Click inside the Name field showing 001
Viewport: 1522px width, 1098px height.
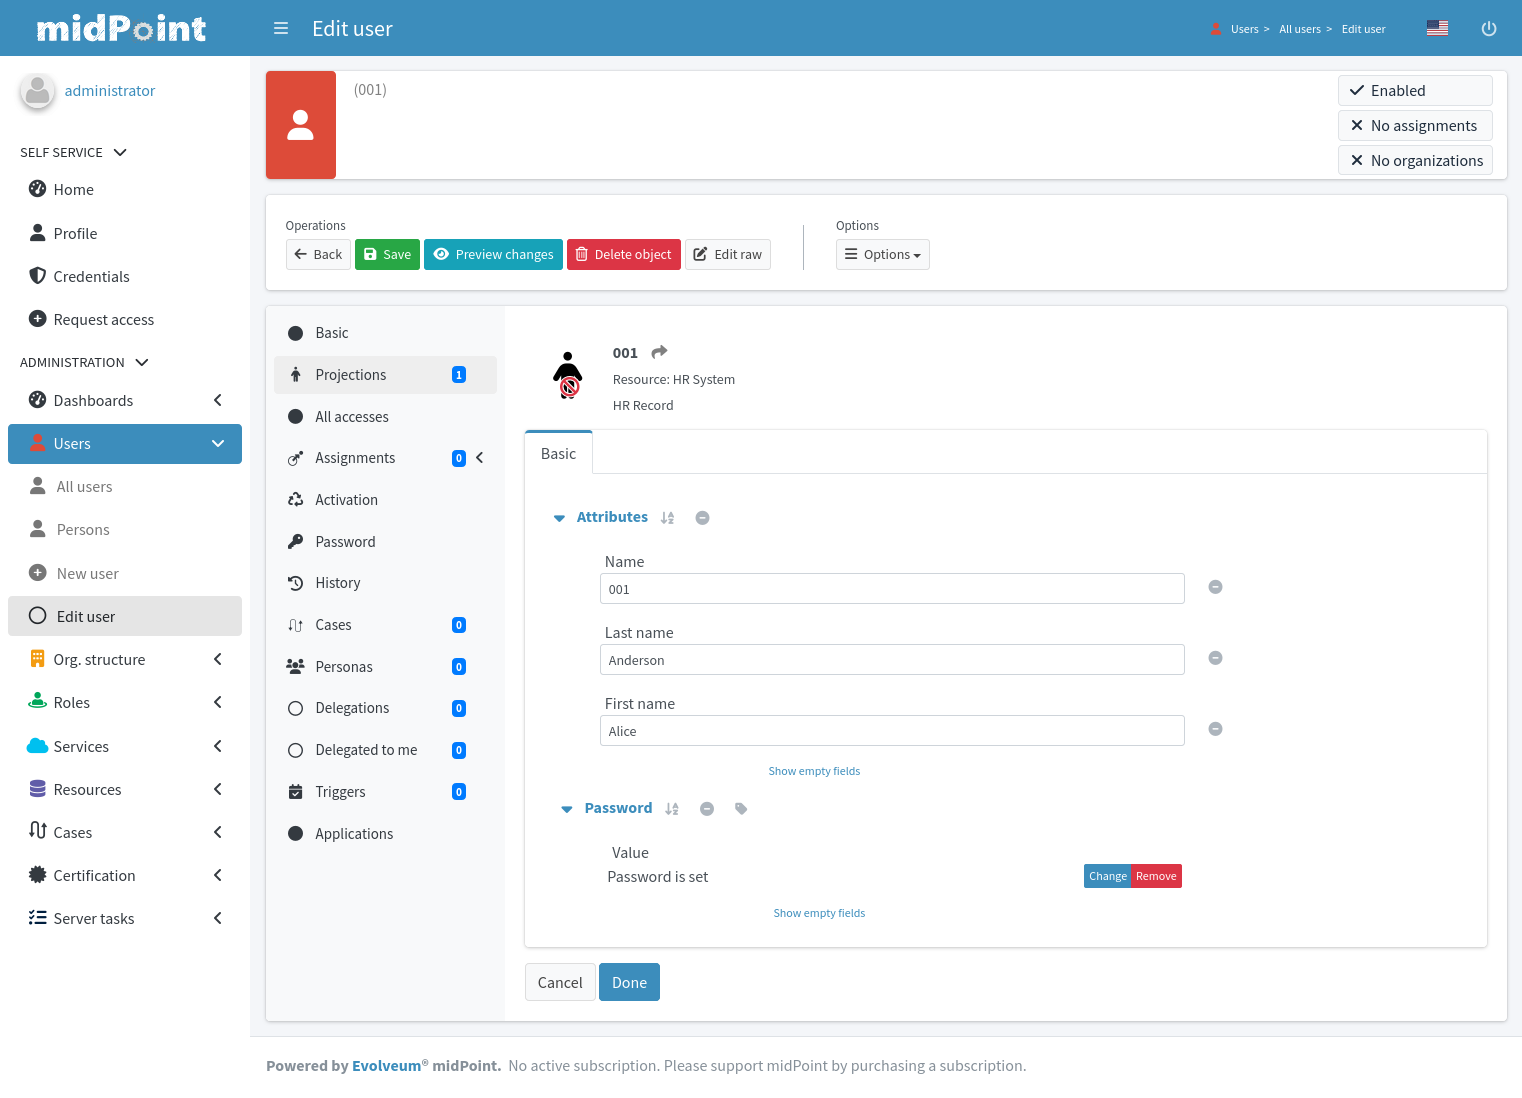(891, 588)
